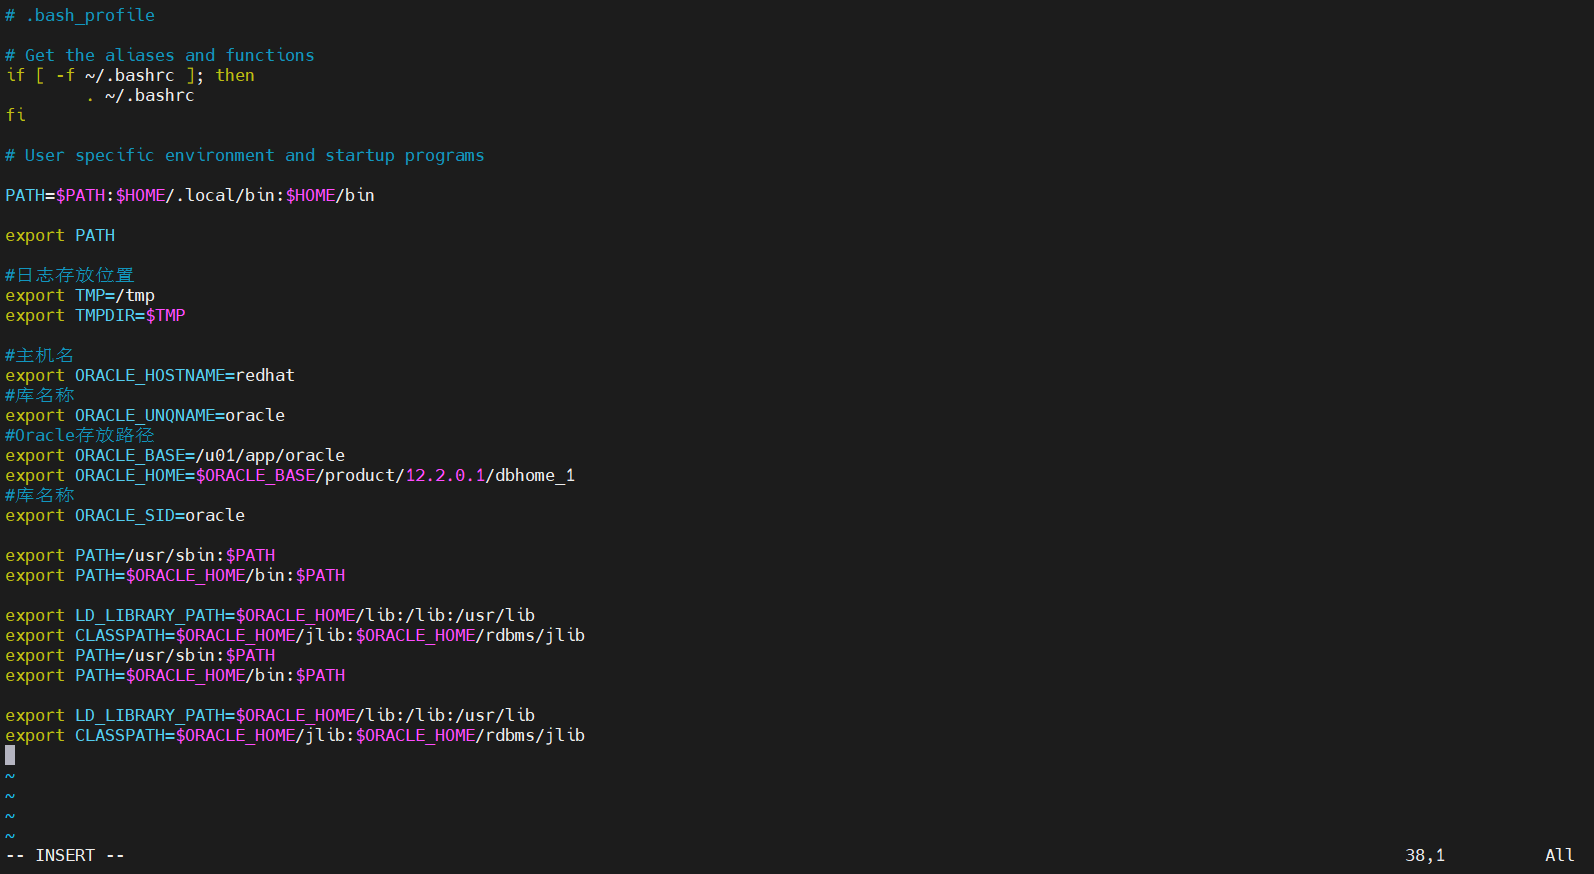Click the text cursor block on the empty line
The height and width of the screenshot is (874, 1594).
10,755
